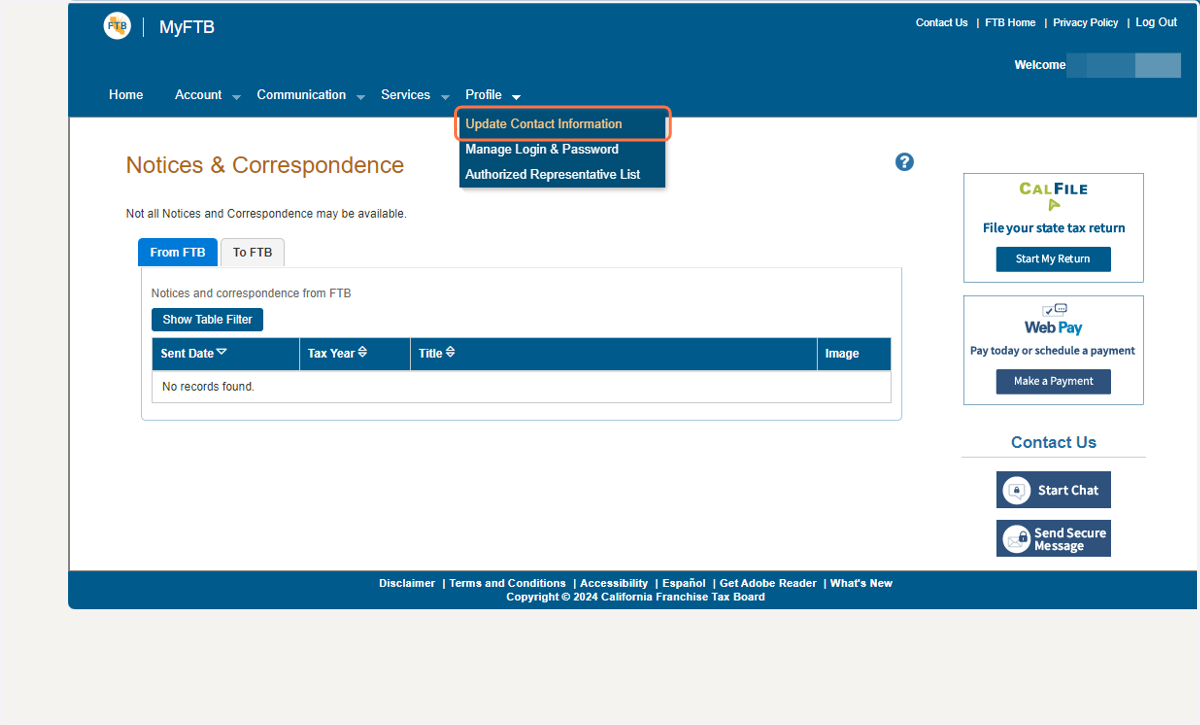Select Update Contact Information

pos(562,124)
